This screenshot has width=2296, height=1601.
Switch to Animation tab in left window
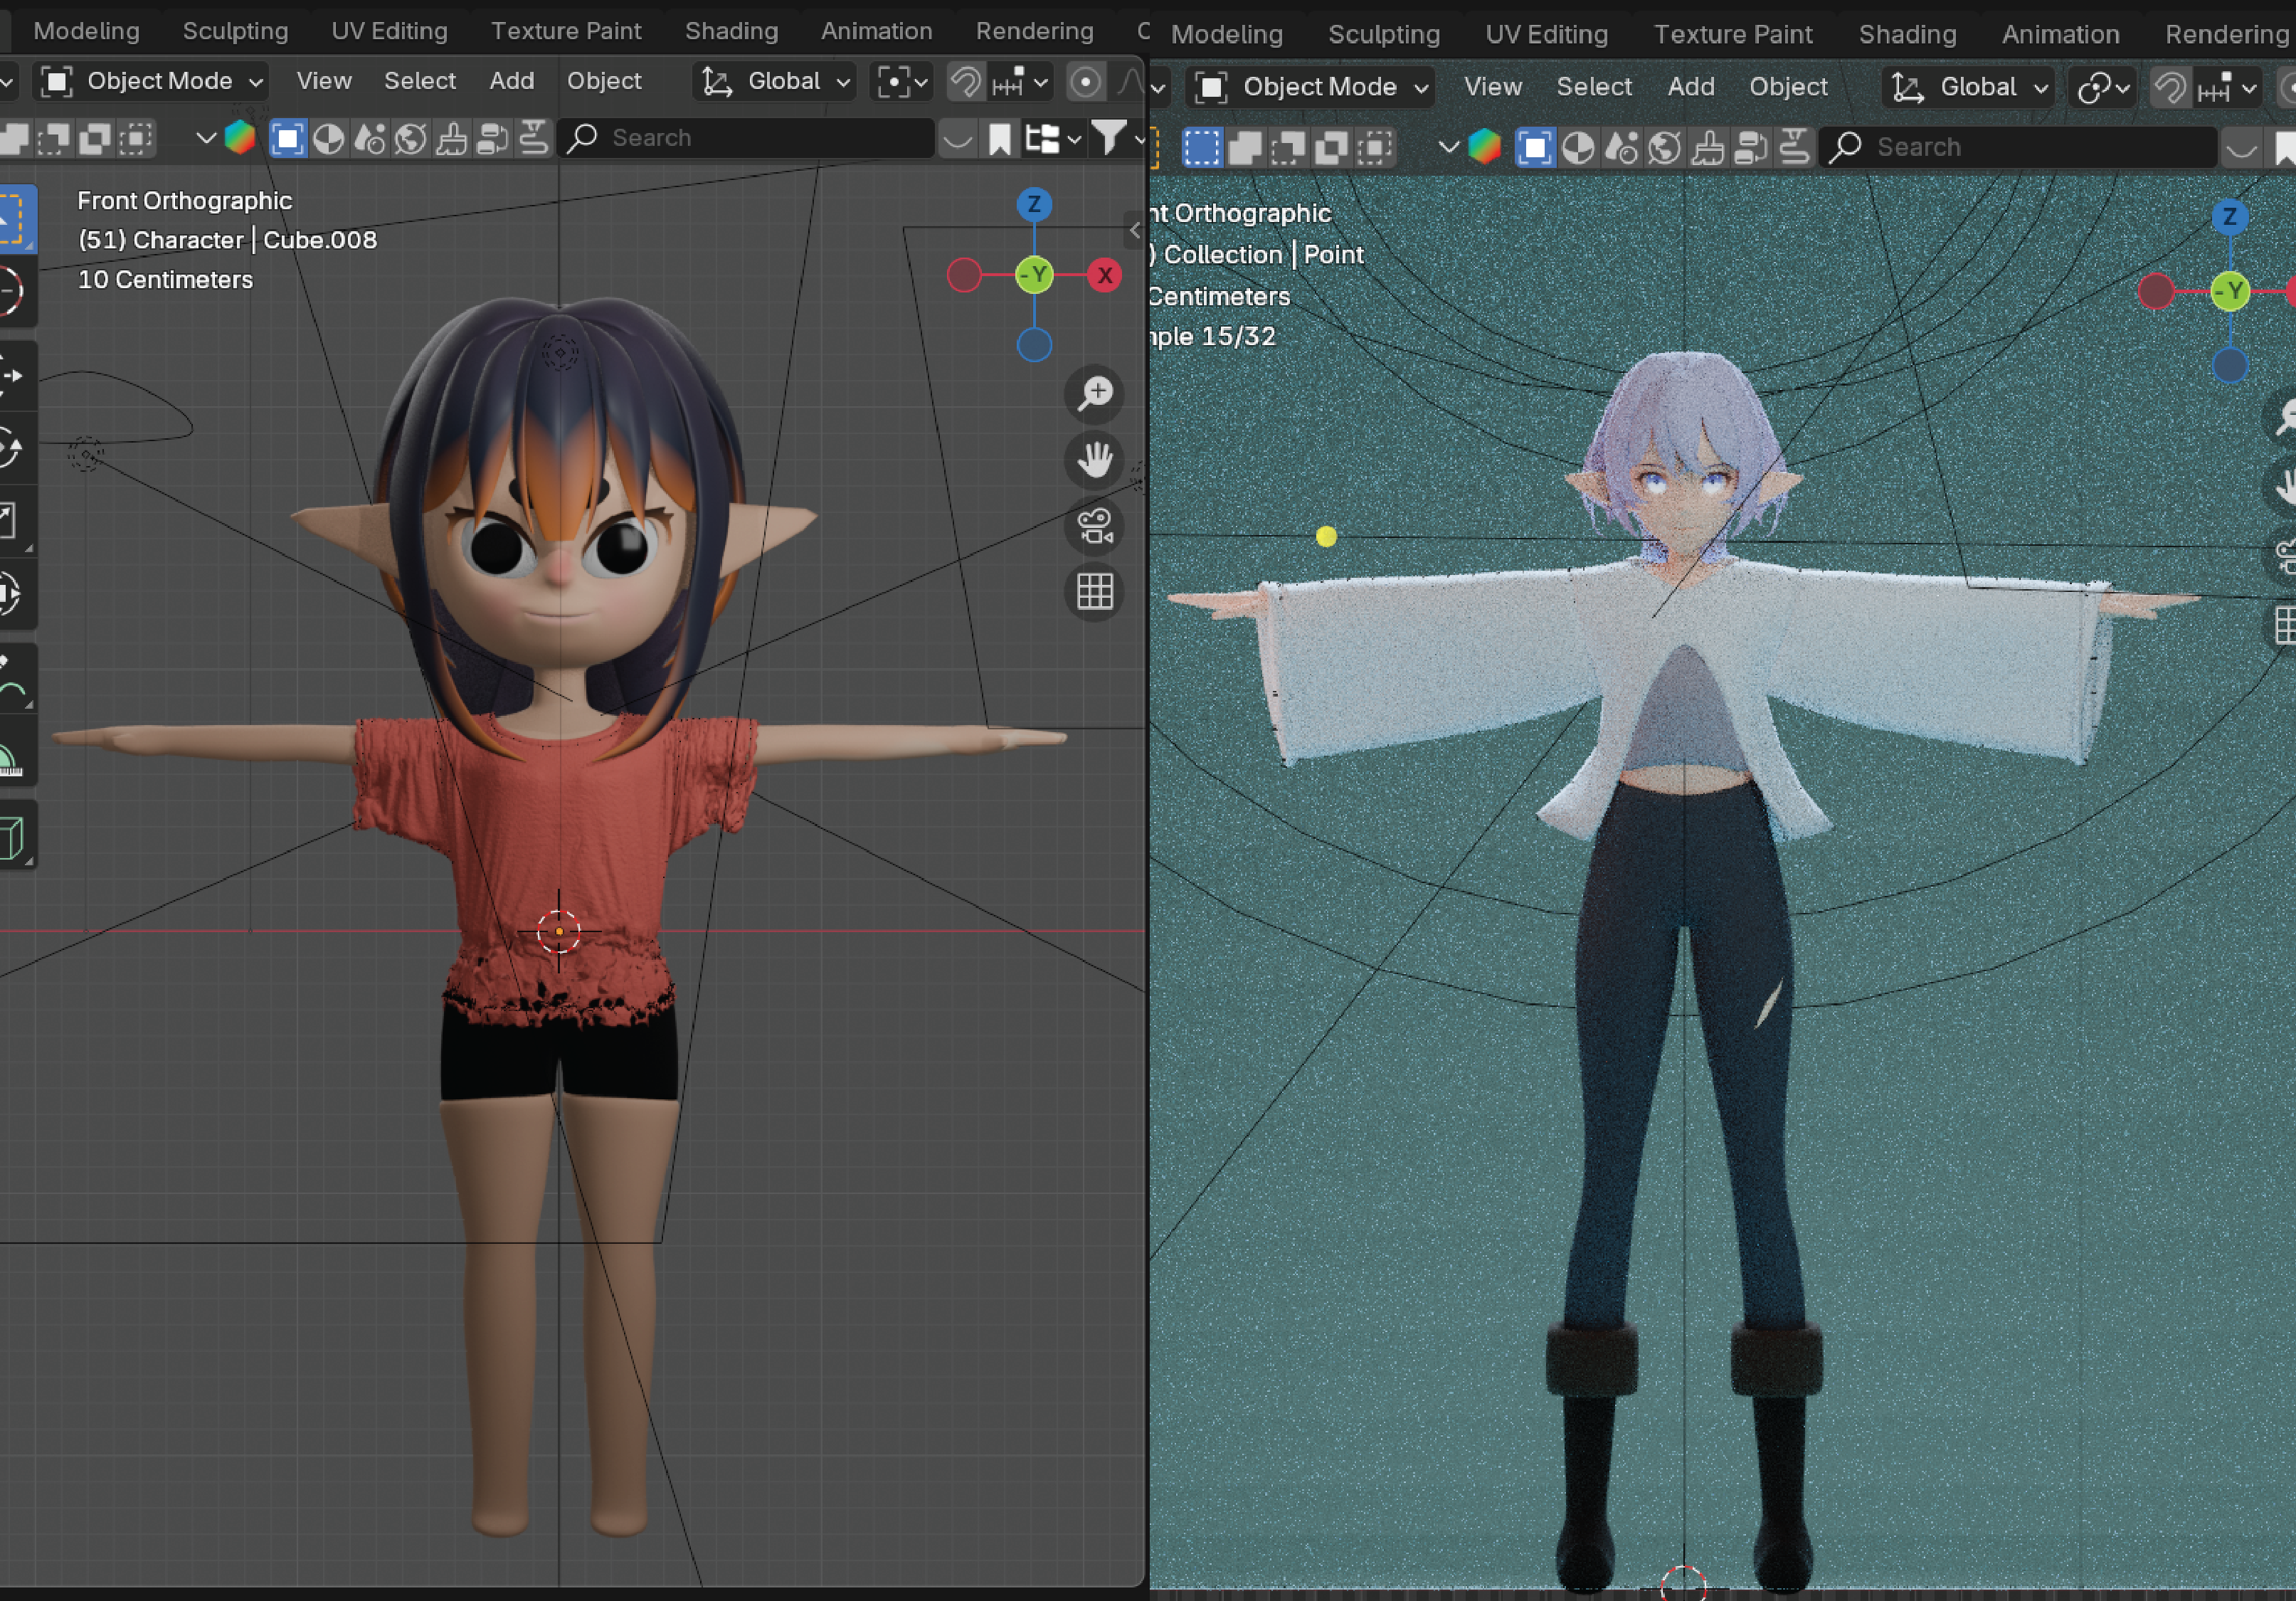click(x=877, y=31)
